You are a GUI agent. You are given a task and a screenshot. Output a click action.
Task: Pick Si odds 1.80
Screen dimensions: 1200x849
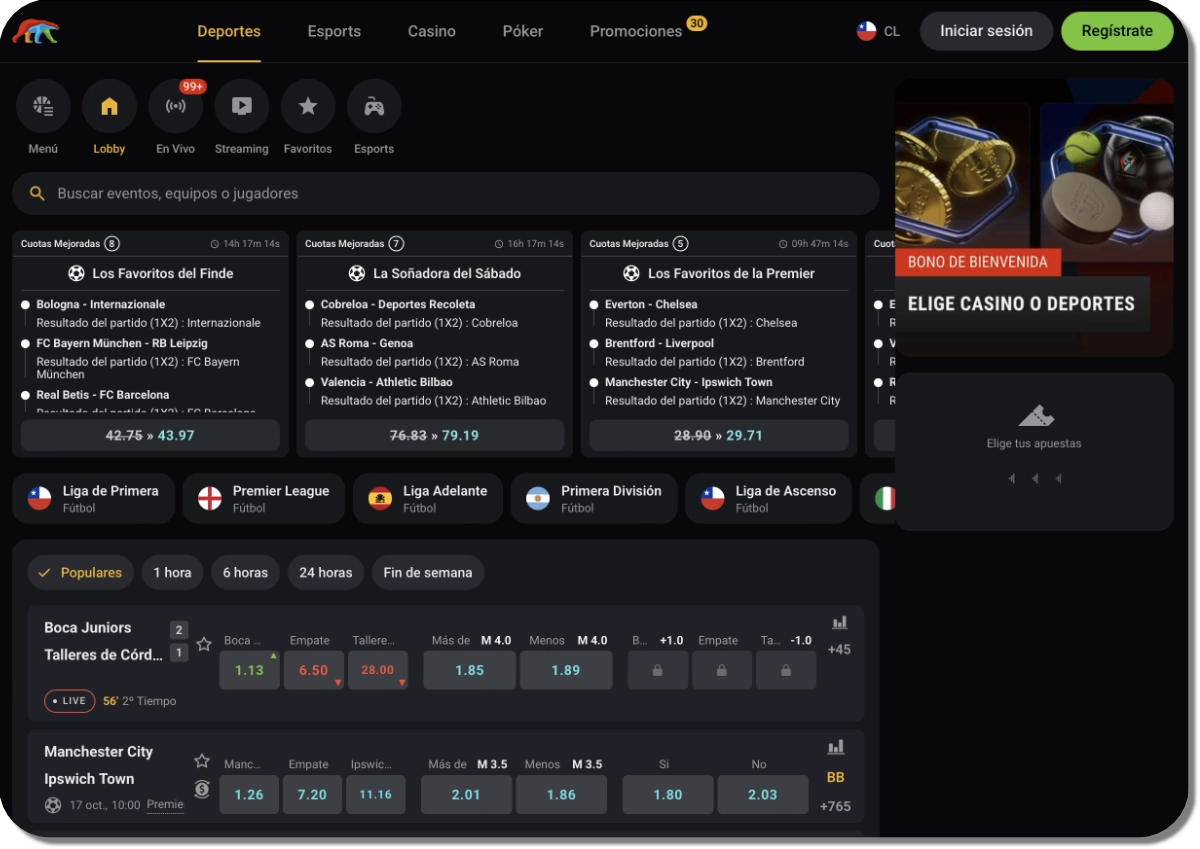coord(668,795)
